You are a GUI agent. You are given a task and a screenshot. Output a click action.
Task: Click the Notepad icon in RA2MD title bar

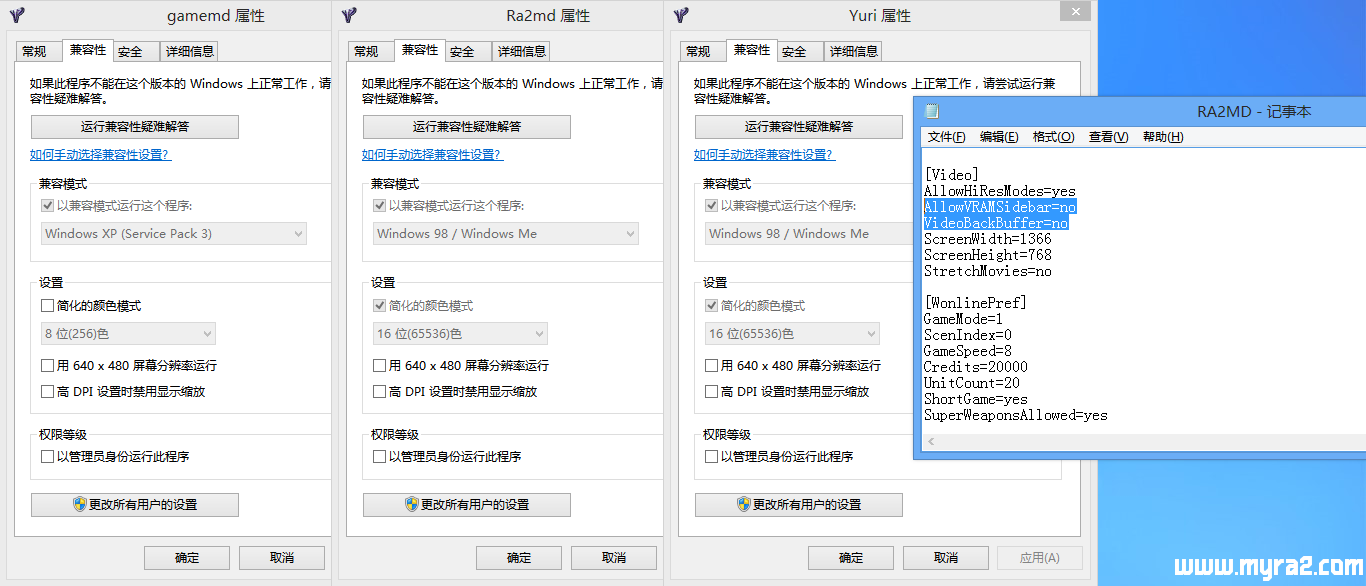click(x=932, y=112)
